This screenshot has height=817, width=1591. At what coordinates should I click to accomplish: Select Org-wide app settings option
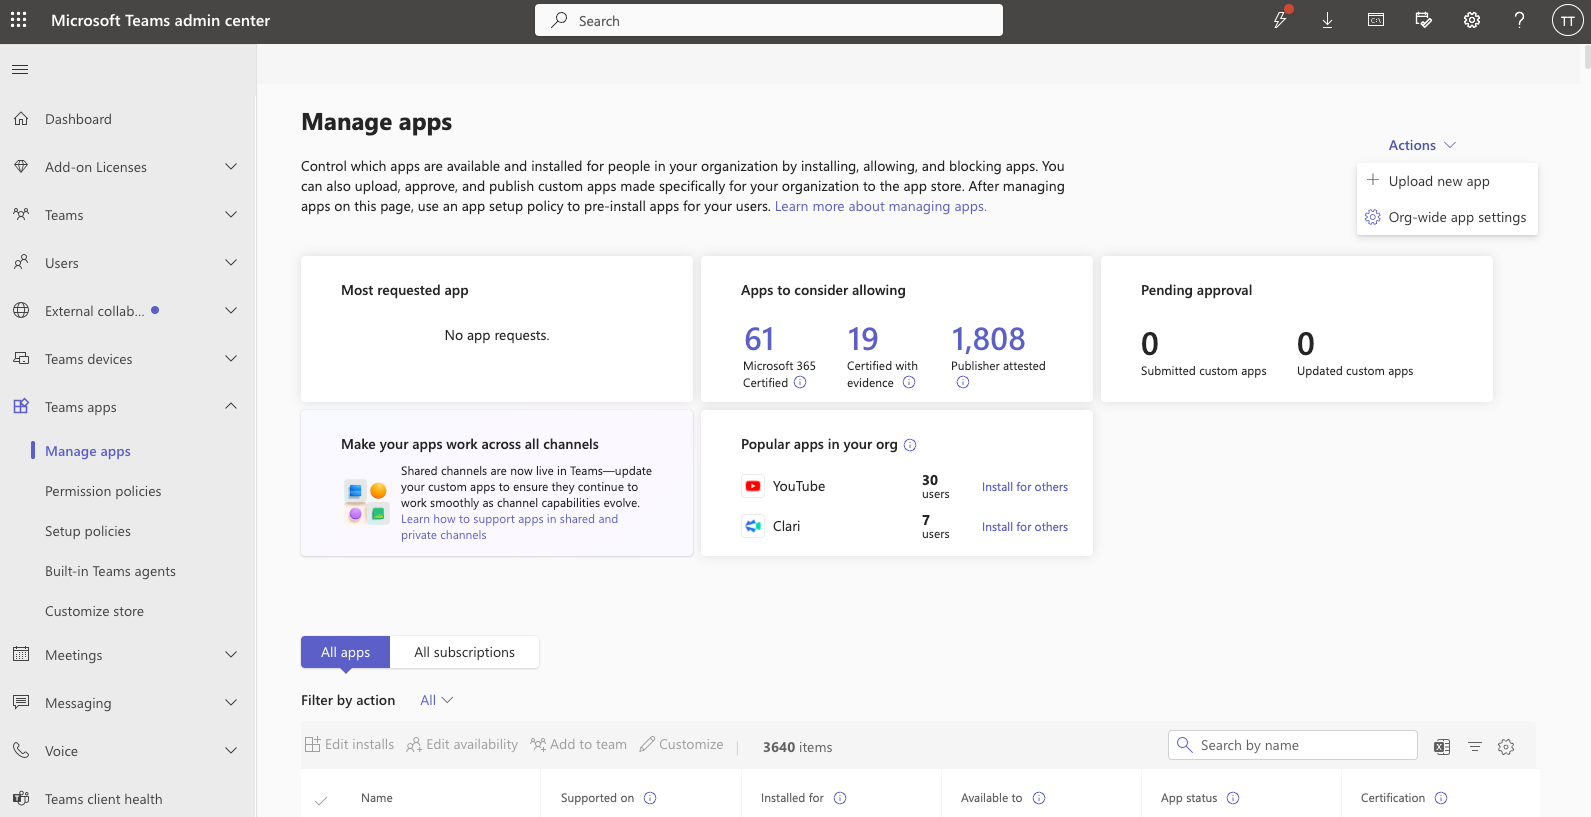pos(1447,217)
